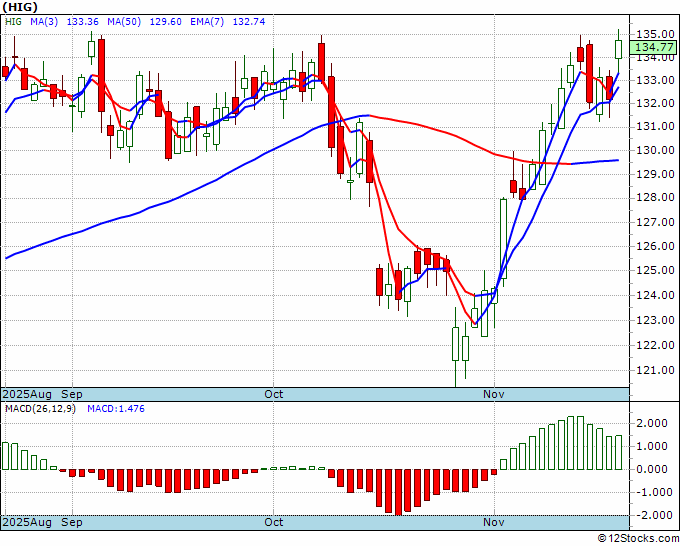This screenshot has width=680, height=546.
Task: Click the 135.00 price axis label
Action: coord(655,34)
